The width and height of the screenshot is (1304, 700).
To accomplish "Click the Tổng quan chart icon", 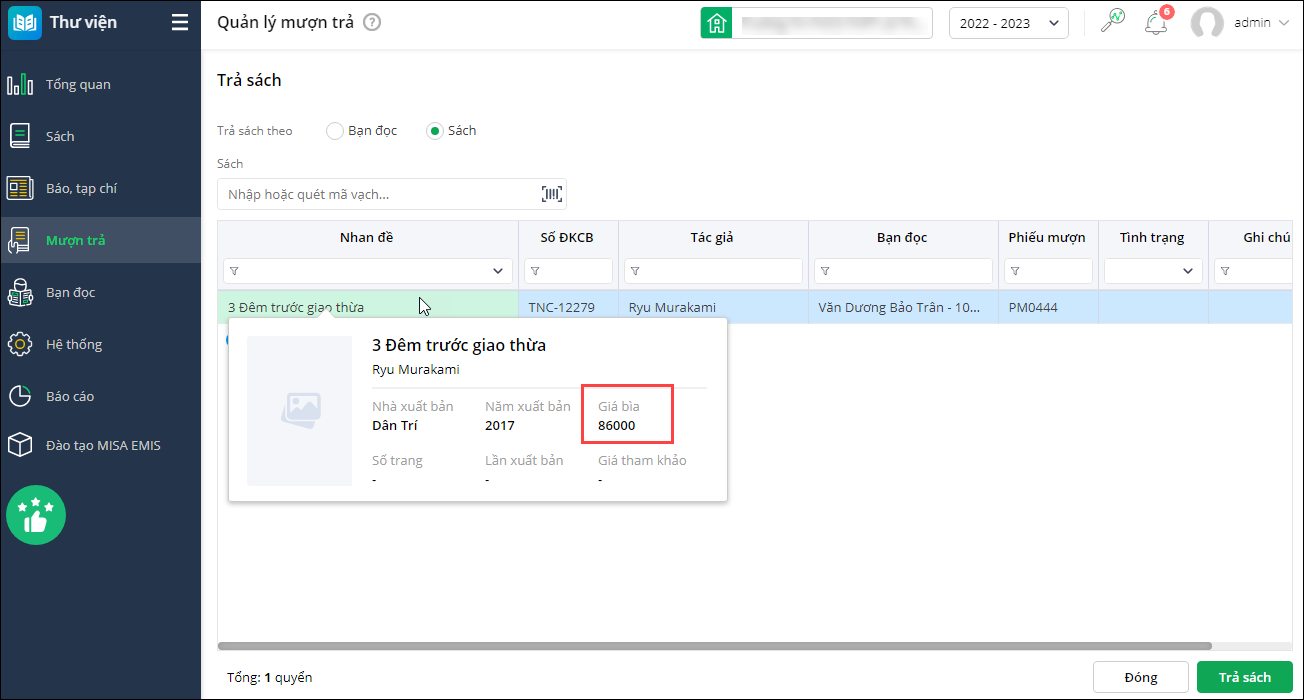I will coord(21,84).
